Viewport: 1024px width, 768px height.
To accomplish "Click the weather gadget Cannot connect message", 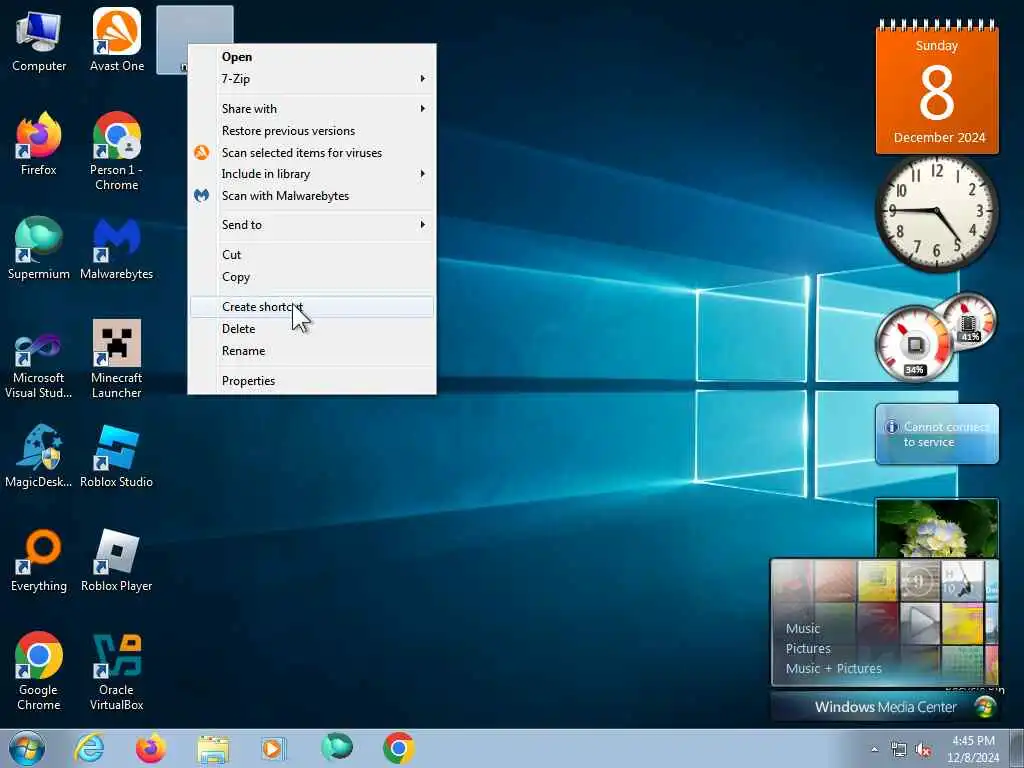I will (x=937, y=434).
